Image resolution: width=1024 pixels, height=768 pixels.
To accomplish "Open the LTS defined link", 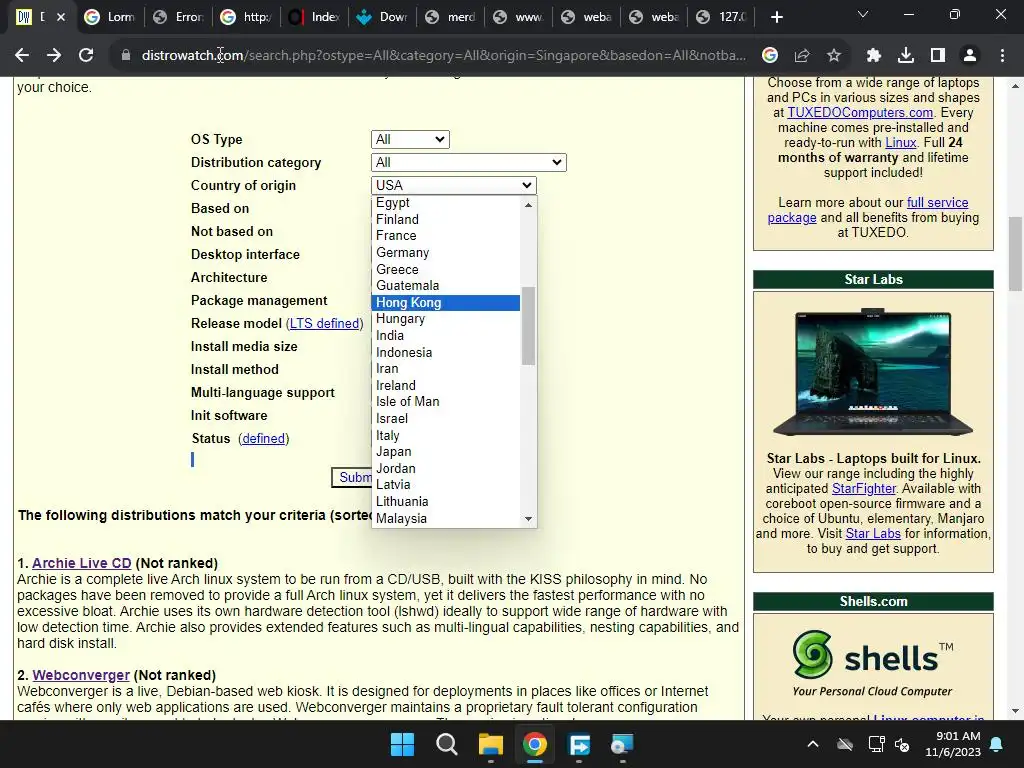I will click(x=325, y=323).
